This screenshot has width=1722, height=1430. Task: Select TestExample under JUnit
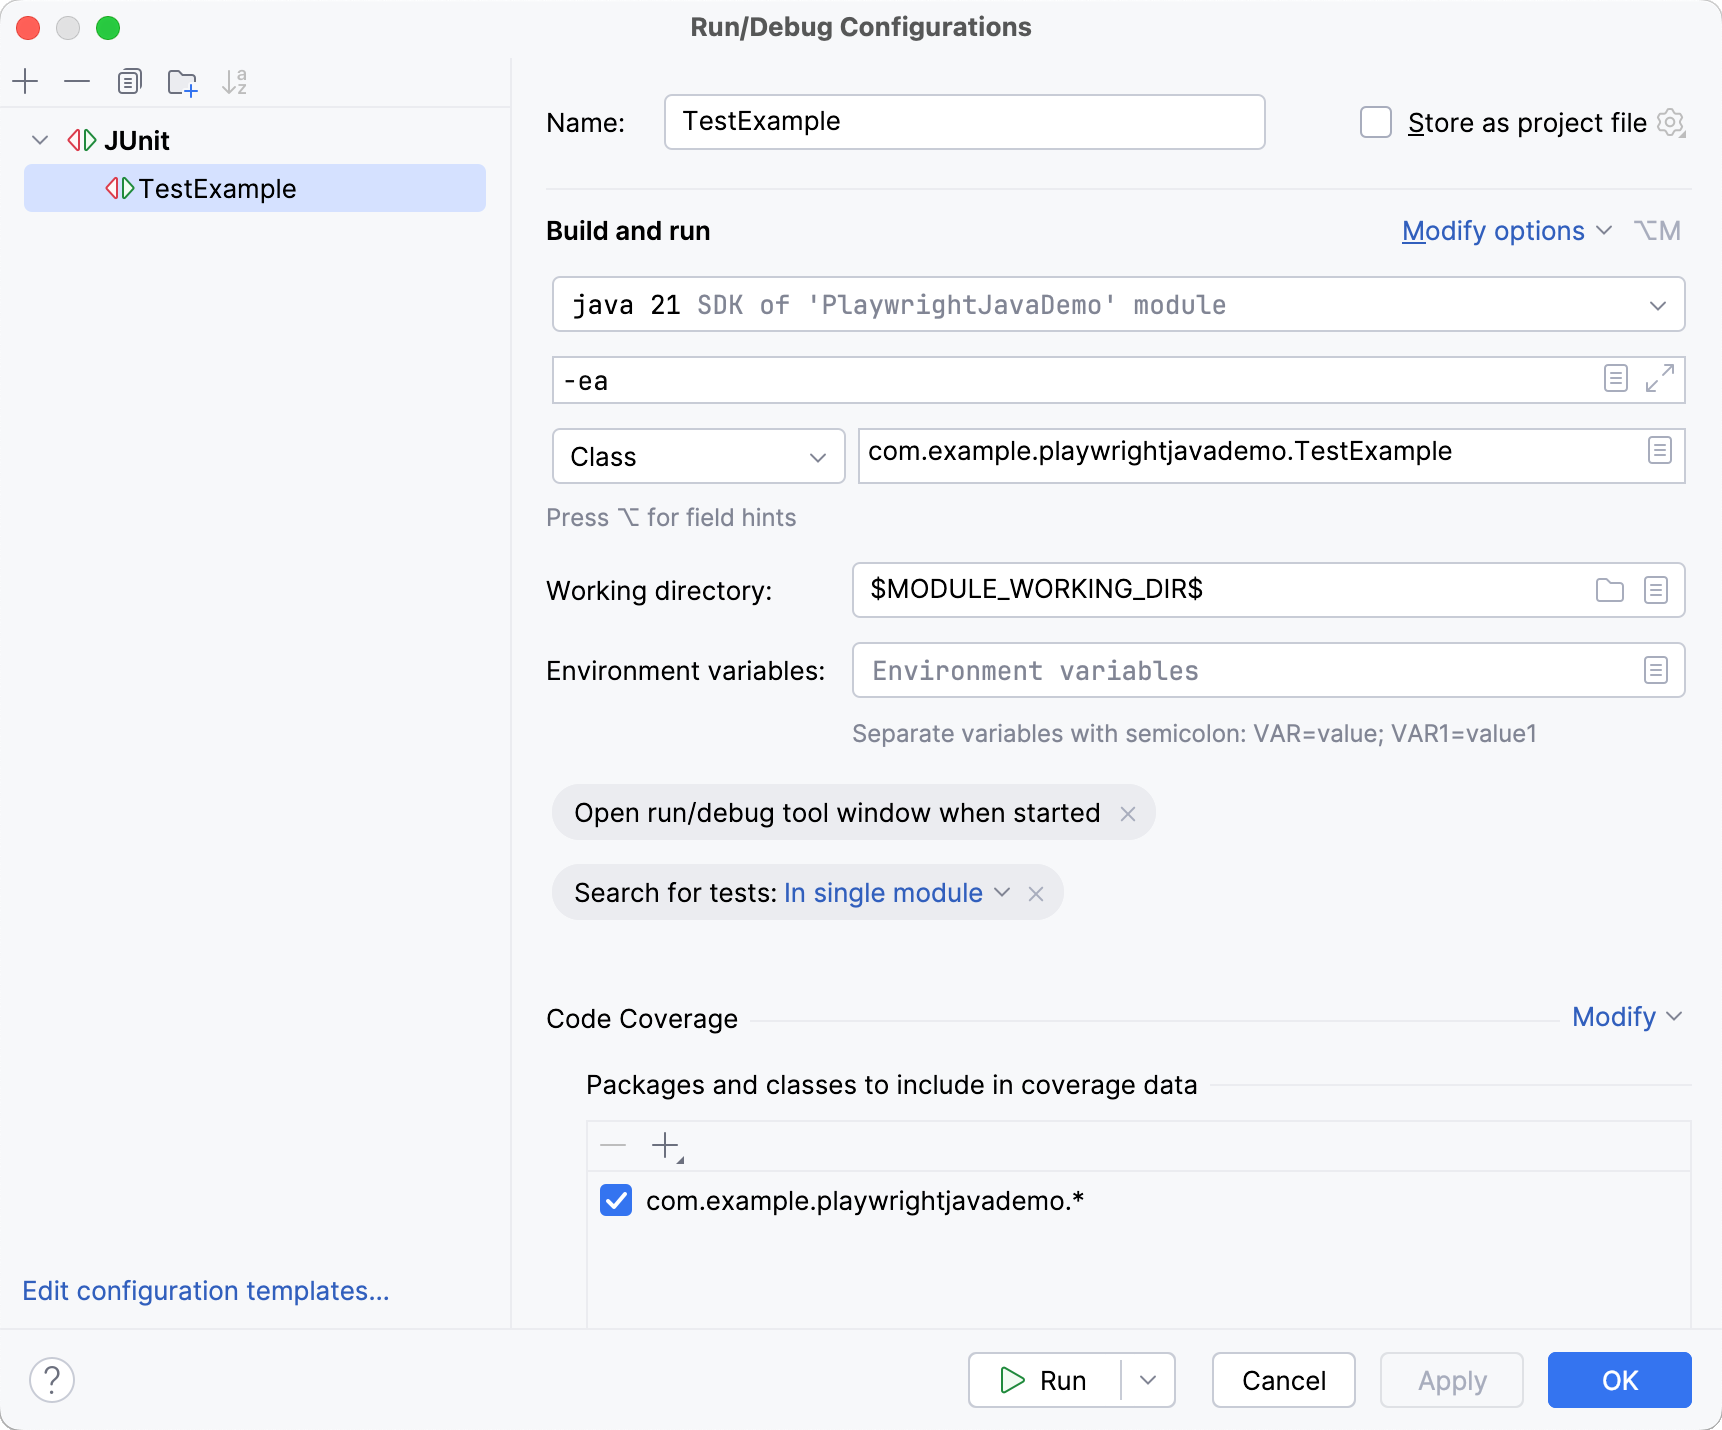pyautogui.click(x=217, y=188)
